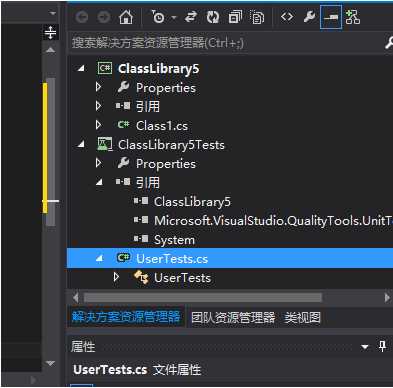Click the horizontal scrollbar right arrow

(387, 297)
